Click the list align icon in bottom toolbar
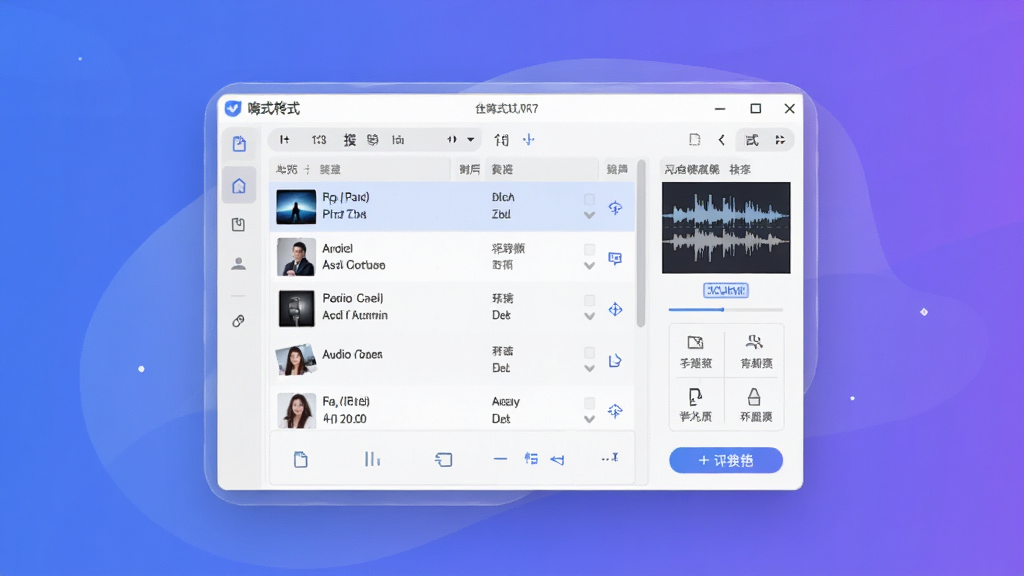 [x=531, y=459]
